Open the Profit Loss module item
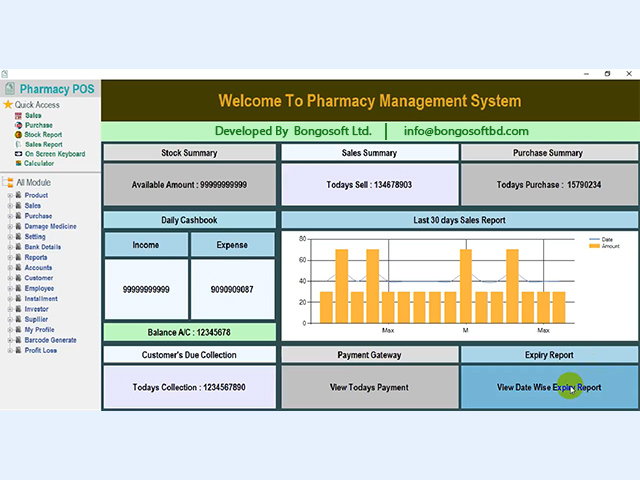The height and width of the screenshot is (480, 640). [40, 350]
